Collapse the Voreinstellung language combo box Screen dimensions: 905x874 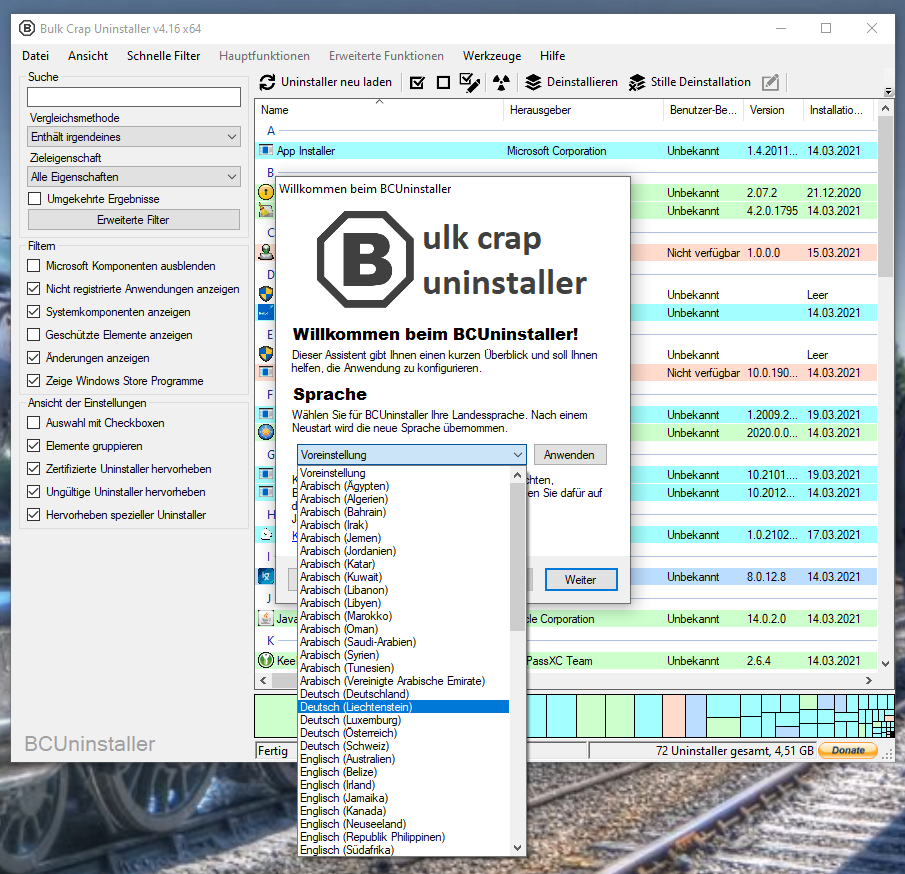[412, 454]
